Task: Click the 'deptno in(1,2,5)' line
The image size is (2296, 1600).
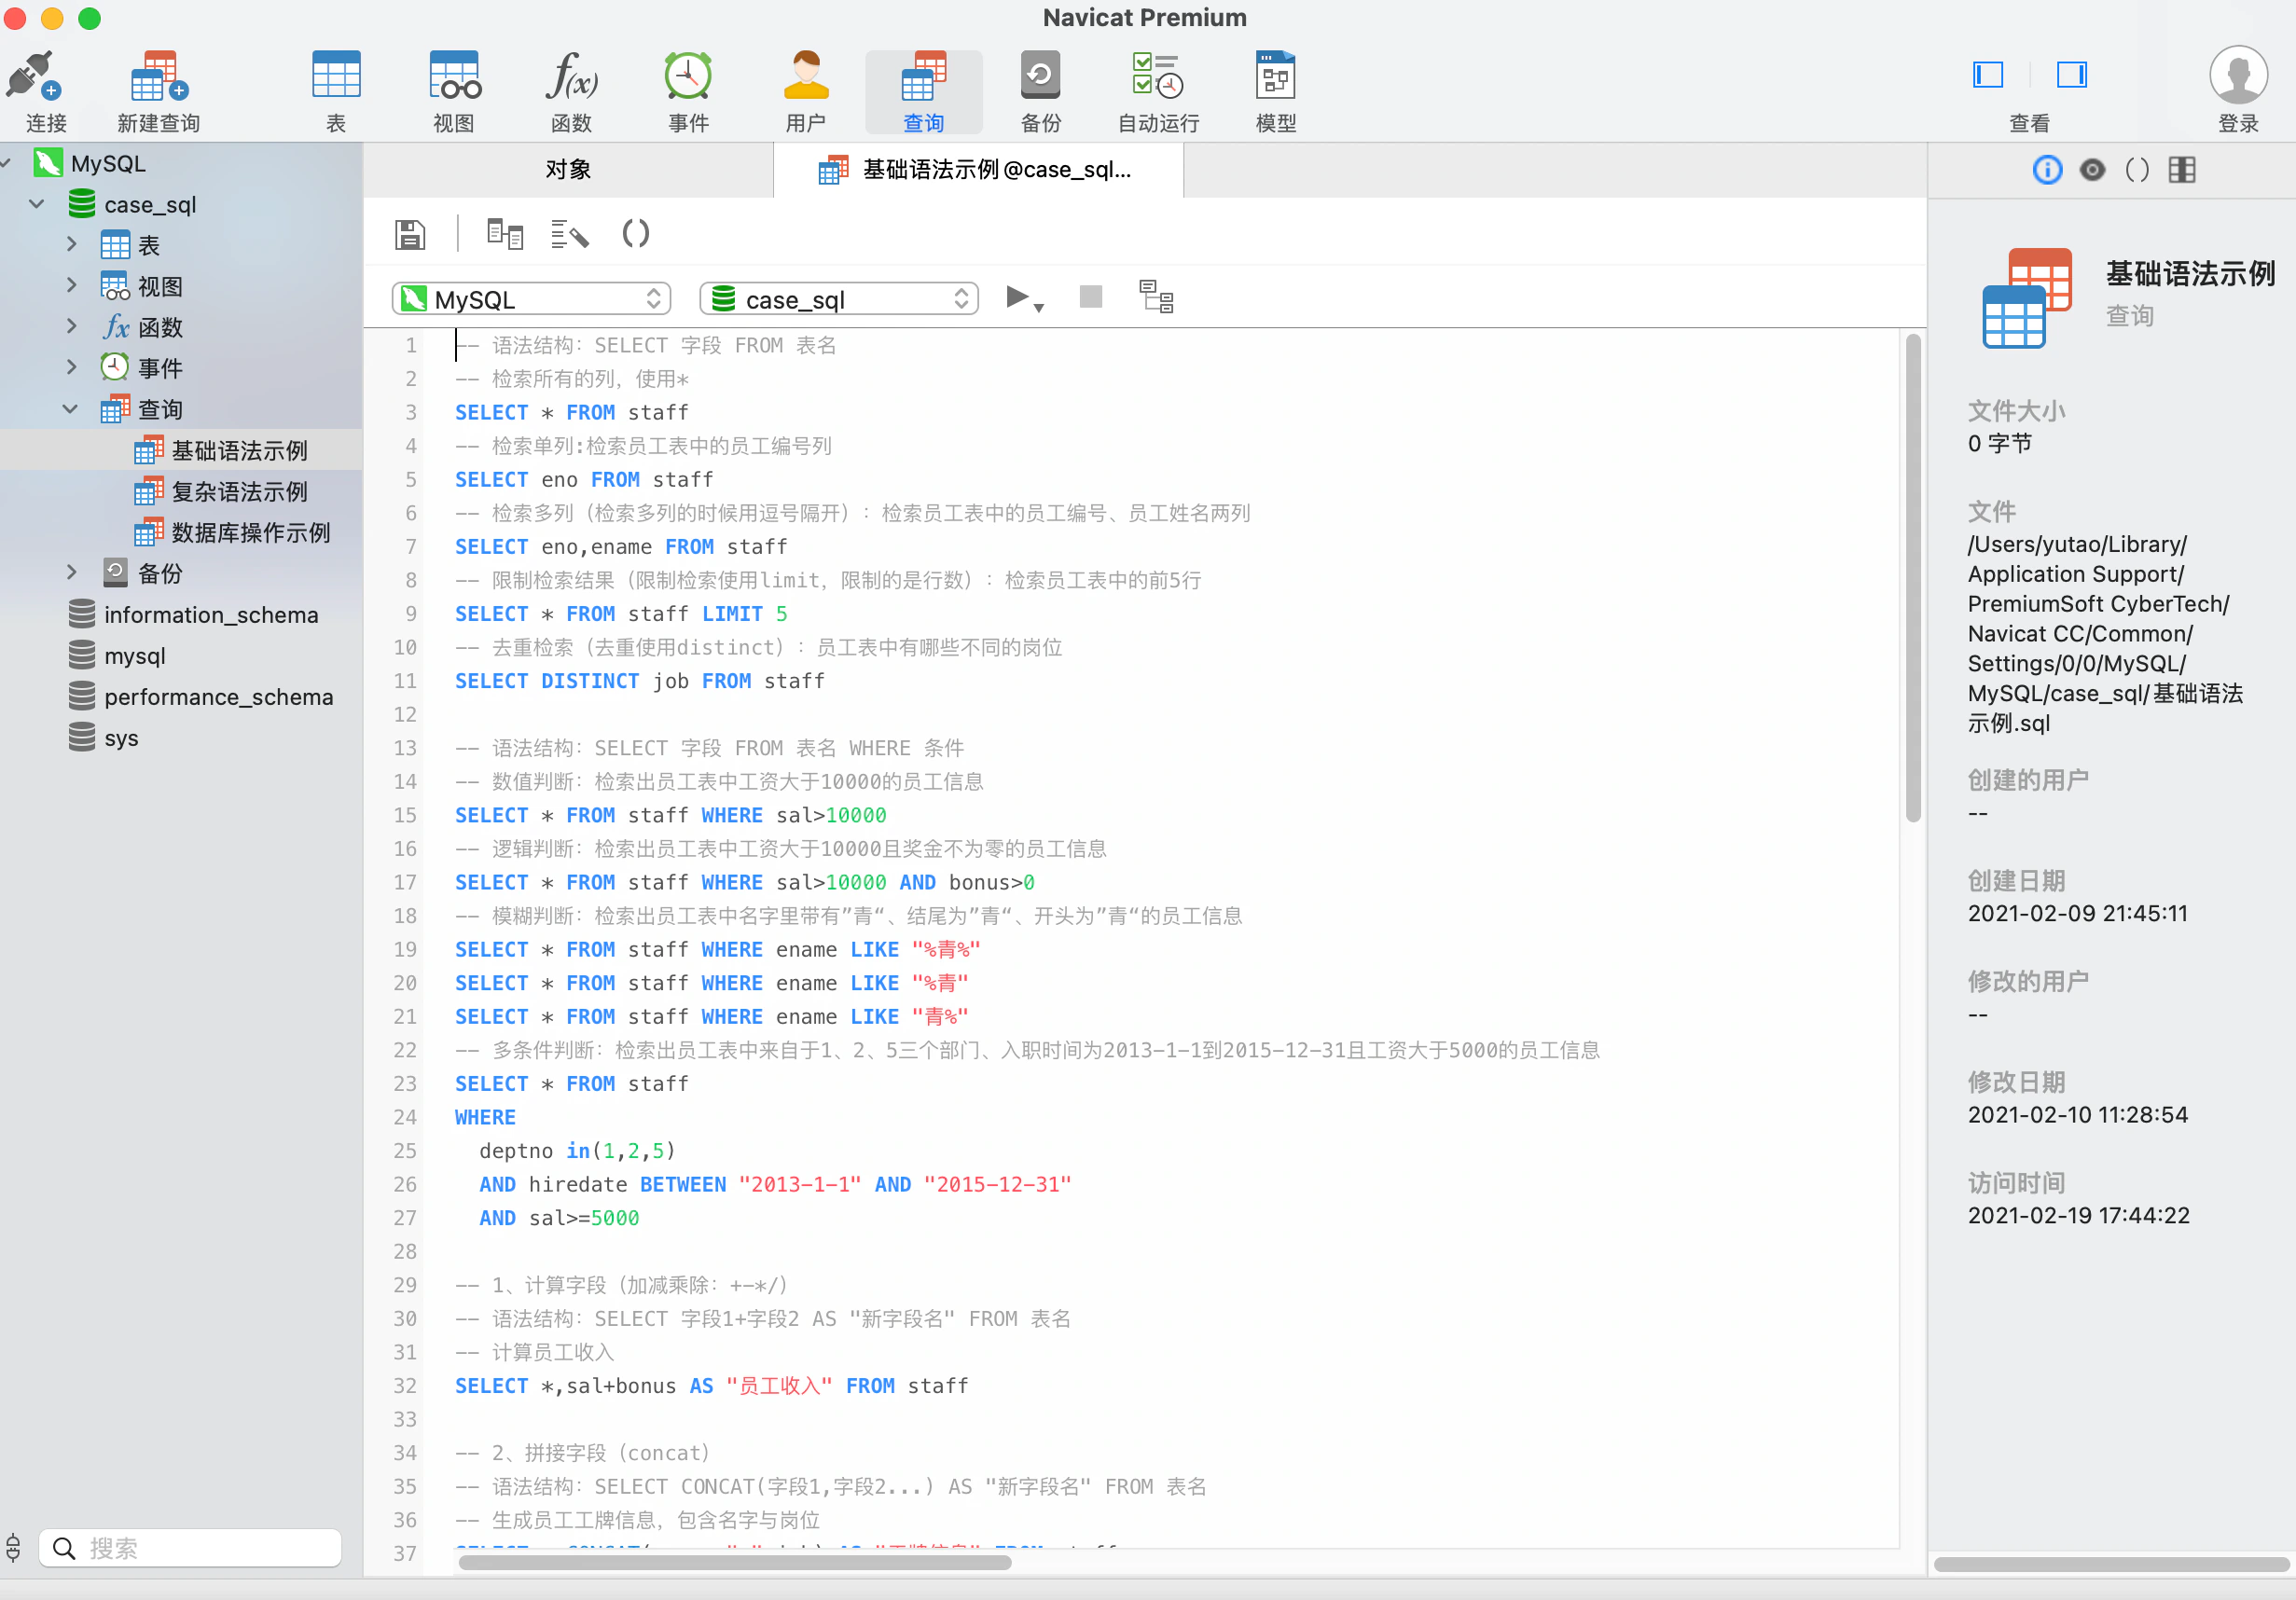Action: (x=577, y=1151)
